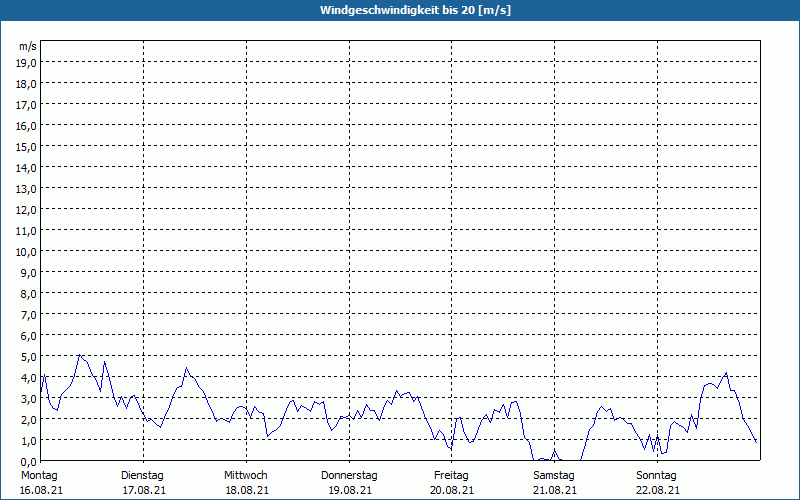Click the chart title Windgeschwindigkeit bis 20 [m/s]
The width and height of the screenshot is (800, 500).
(400, 10)
